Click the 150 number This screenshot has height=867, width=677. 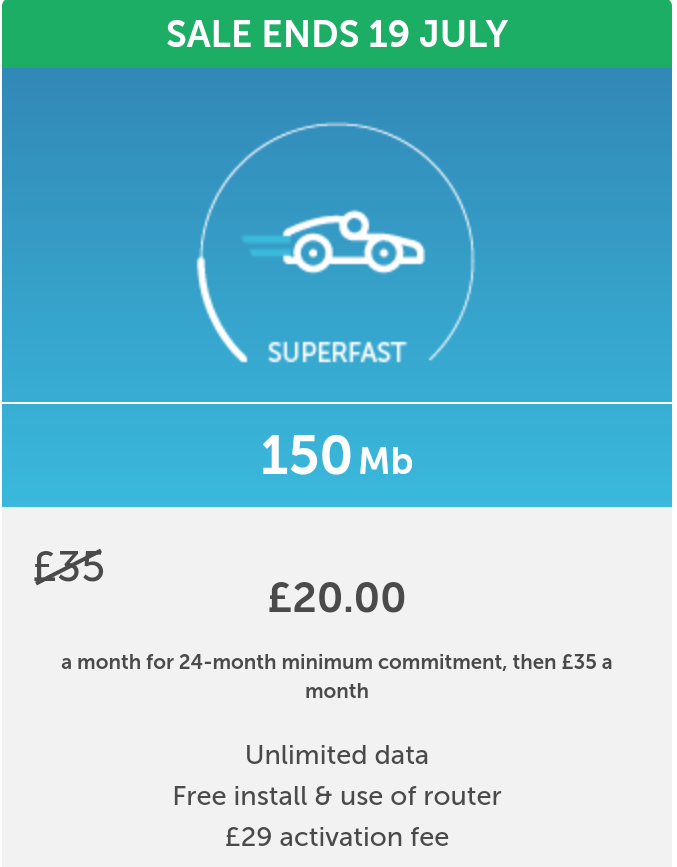click(306, 456)
